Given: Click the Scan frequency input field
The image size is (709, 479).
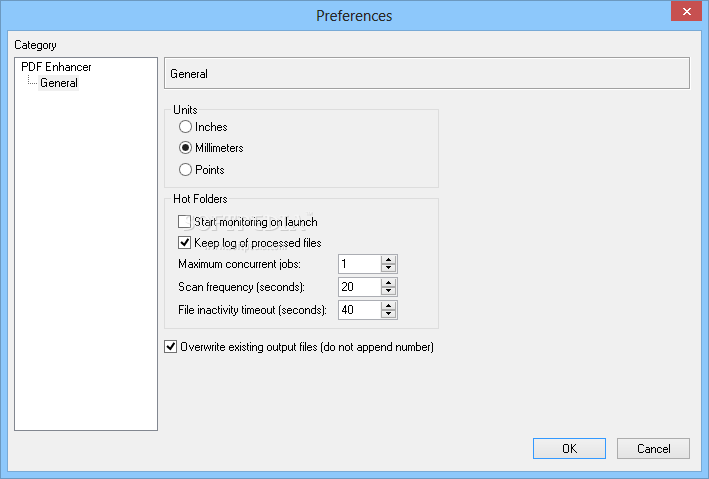Looking at the screenshot, I should click(359, 287).
